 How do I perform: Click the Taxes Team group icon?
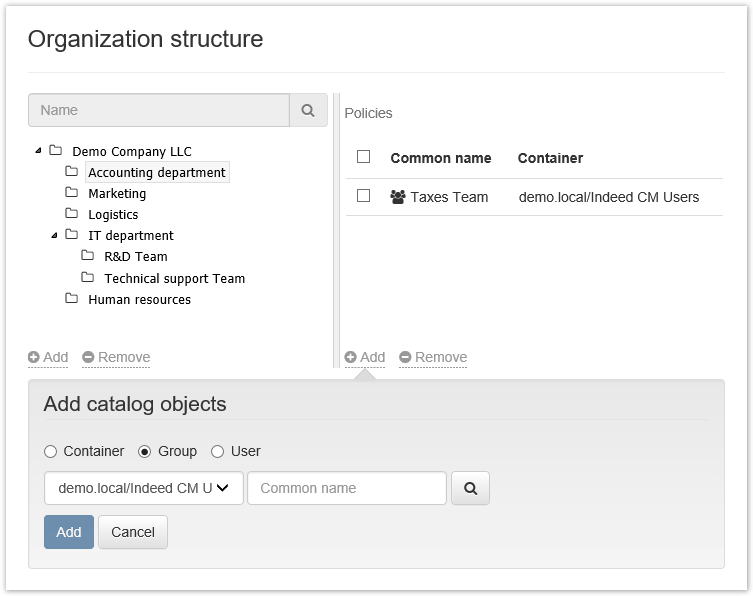(397, 197)
